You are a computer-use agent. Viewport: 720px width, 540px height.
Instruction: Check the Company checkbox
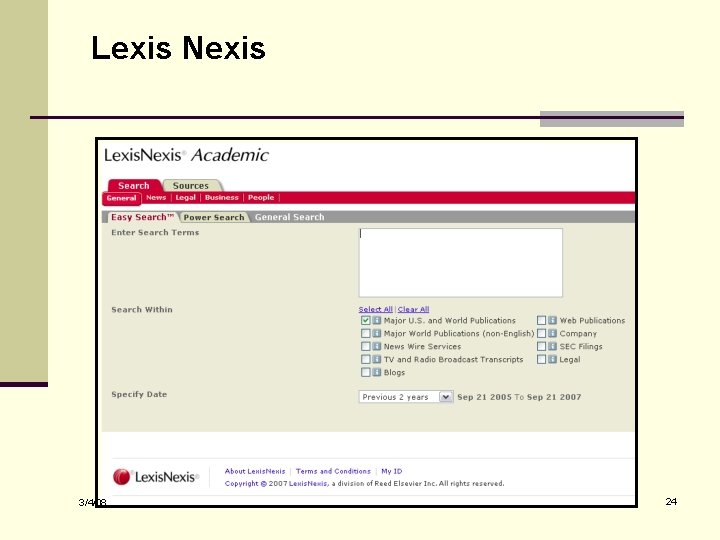[x=541, y=333]
